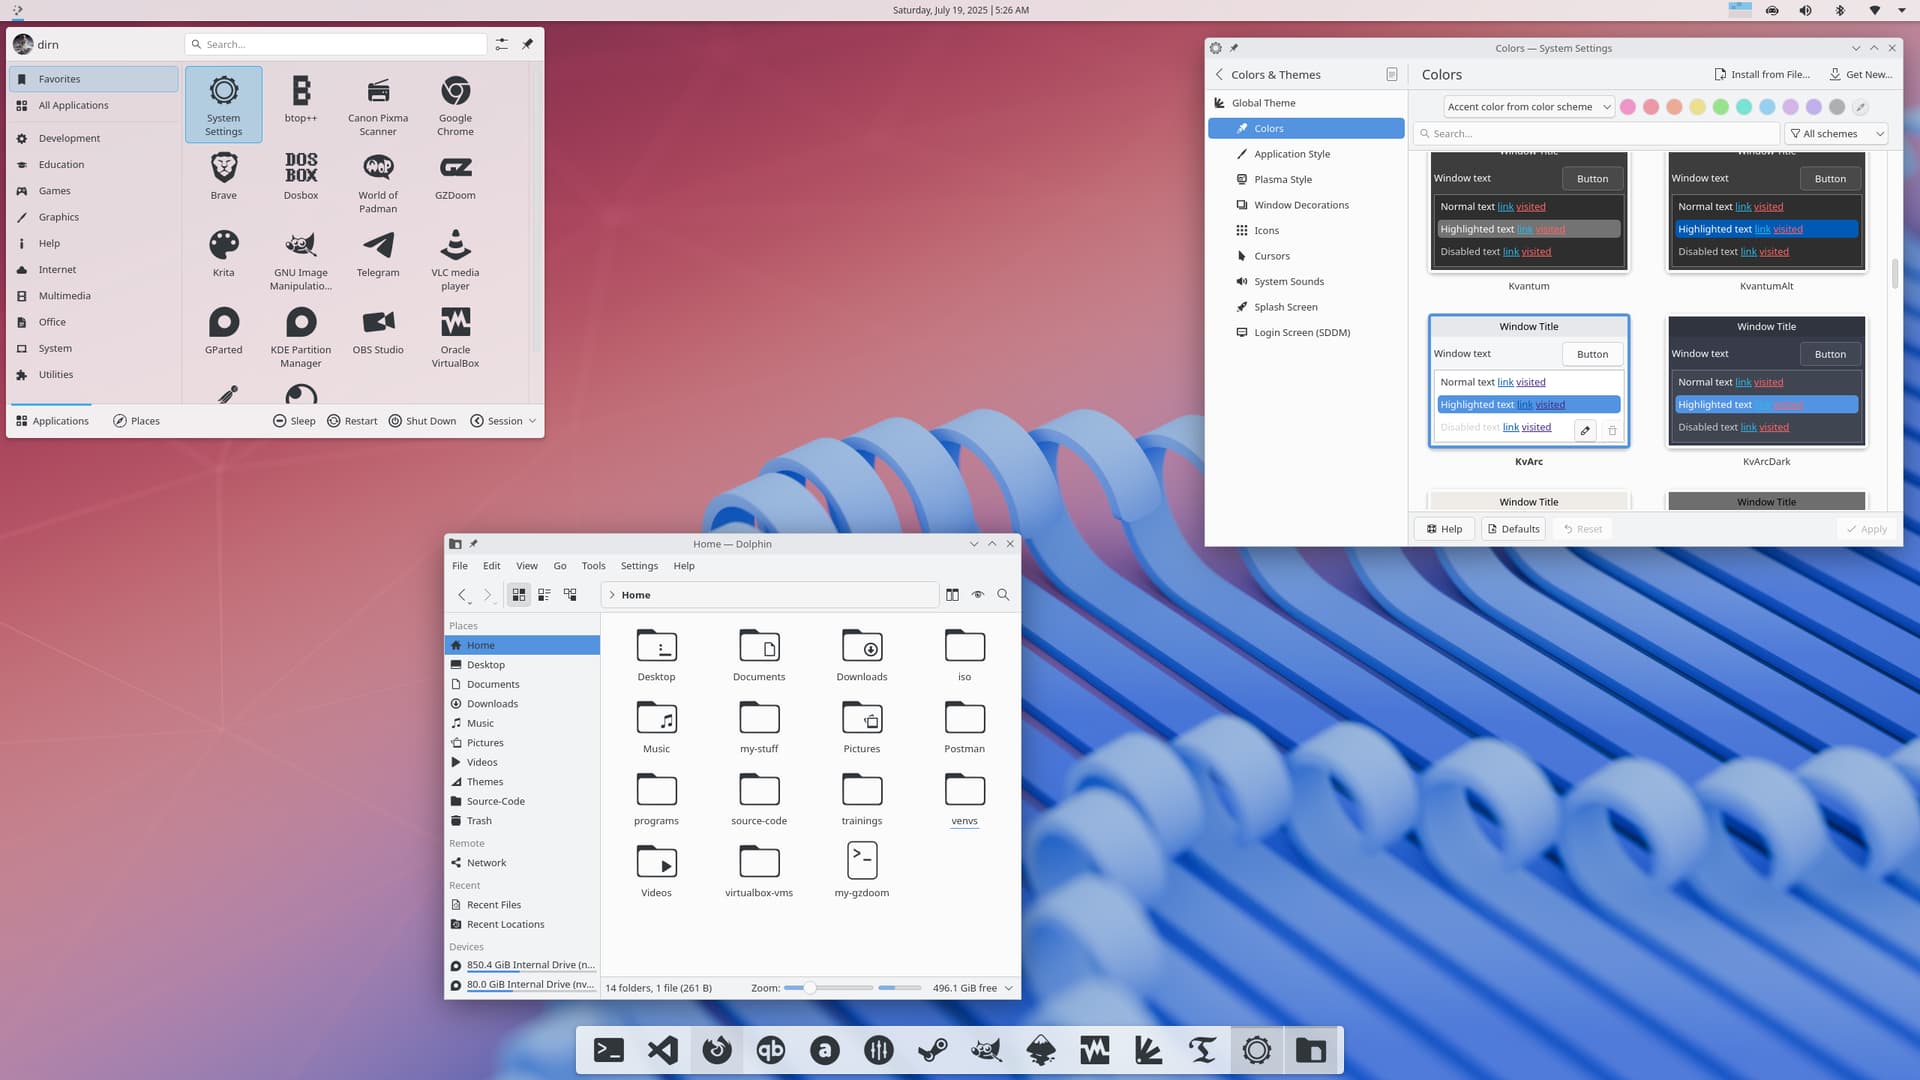Image resolution: width=1920 pixels, height=1080 pixels.
Task: Pick the green accent color swatch
Action: pos(1720,107)
